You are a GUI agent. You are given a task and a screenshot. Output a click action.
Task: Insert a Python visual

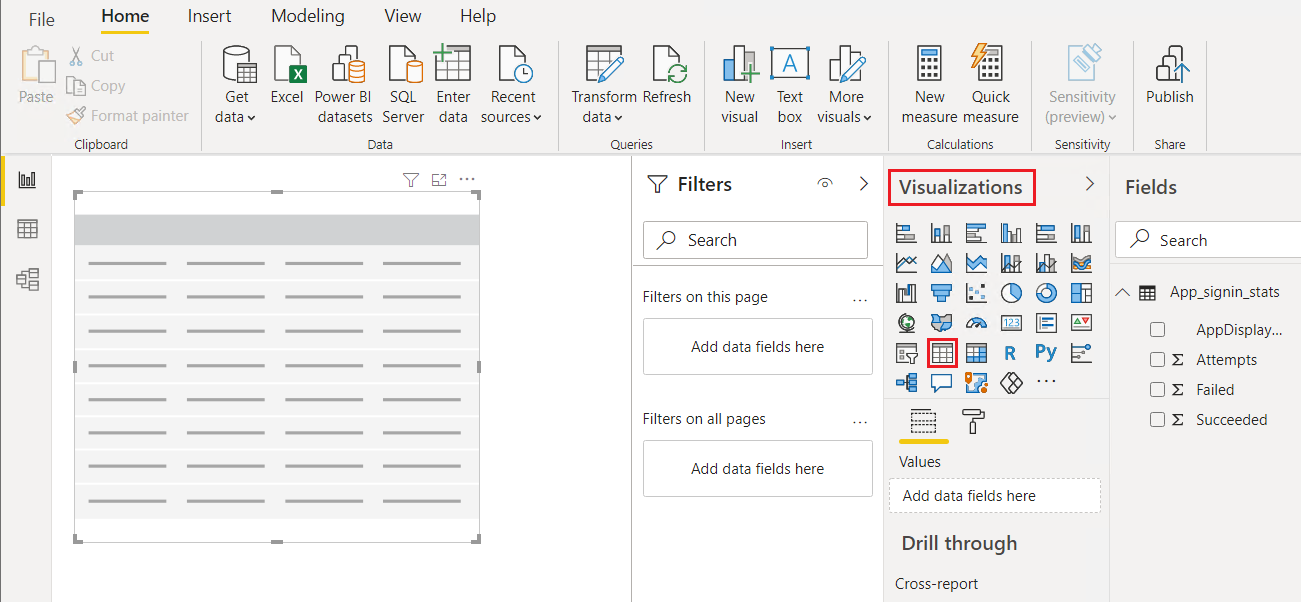pos(1046,352)
